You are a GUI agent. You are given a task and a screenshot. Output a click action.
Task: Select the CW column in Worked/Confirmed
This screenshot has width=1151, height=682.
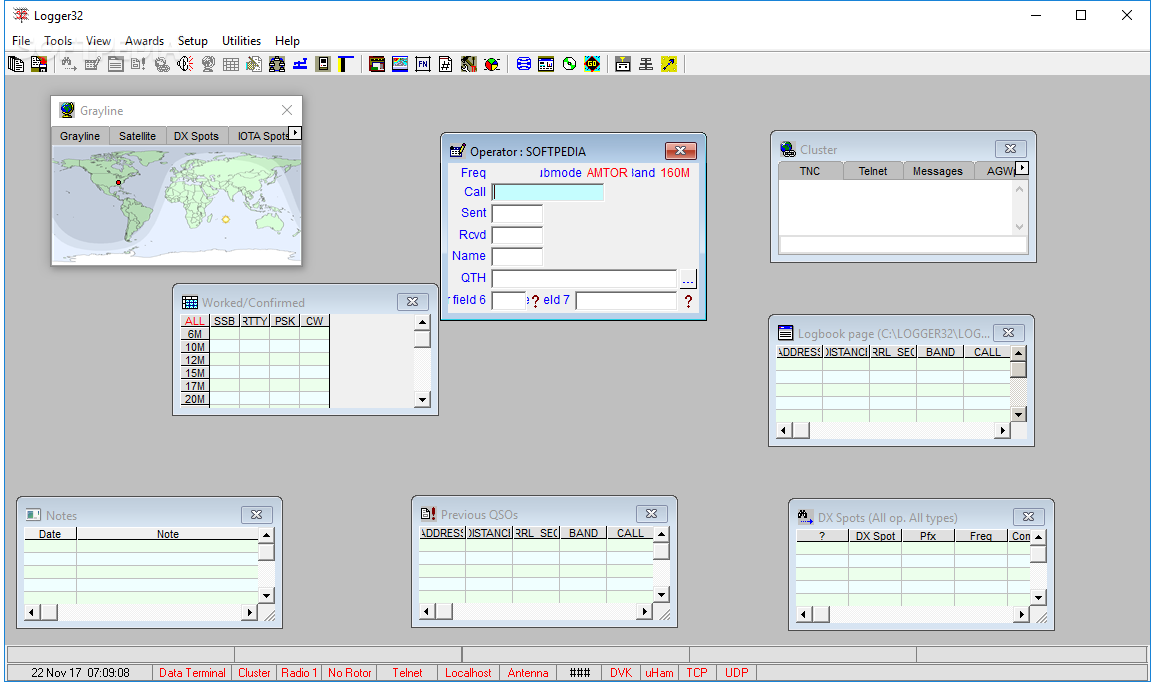click(x=314, y=321)
